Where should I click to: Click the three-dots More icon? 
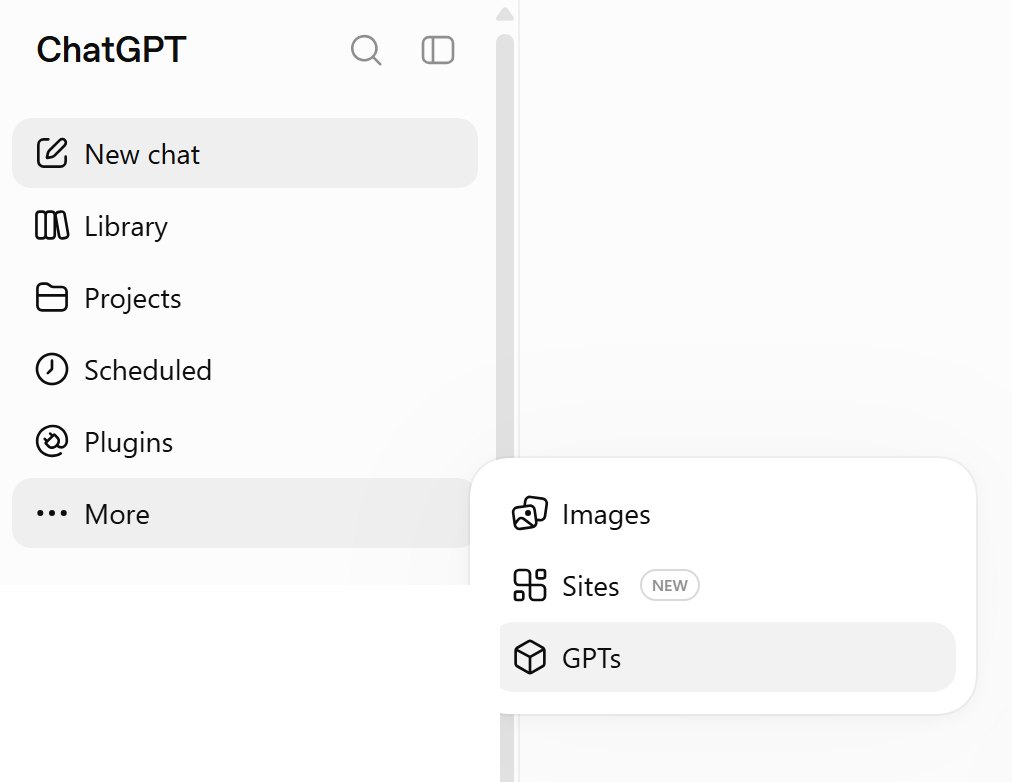point(52,514)
